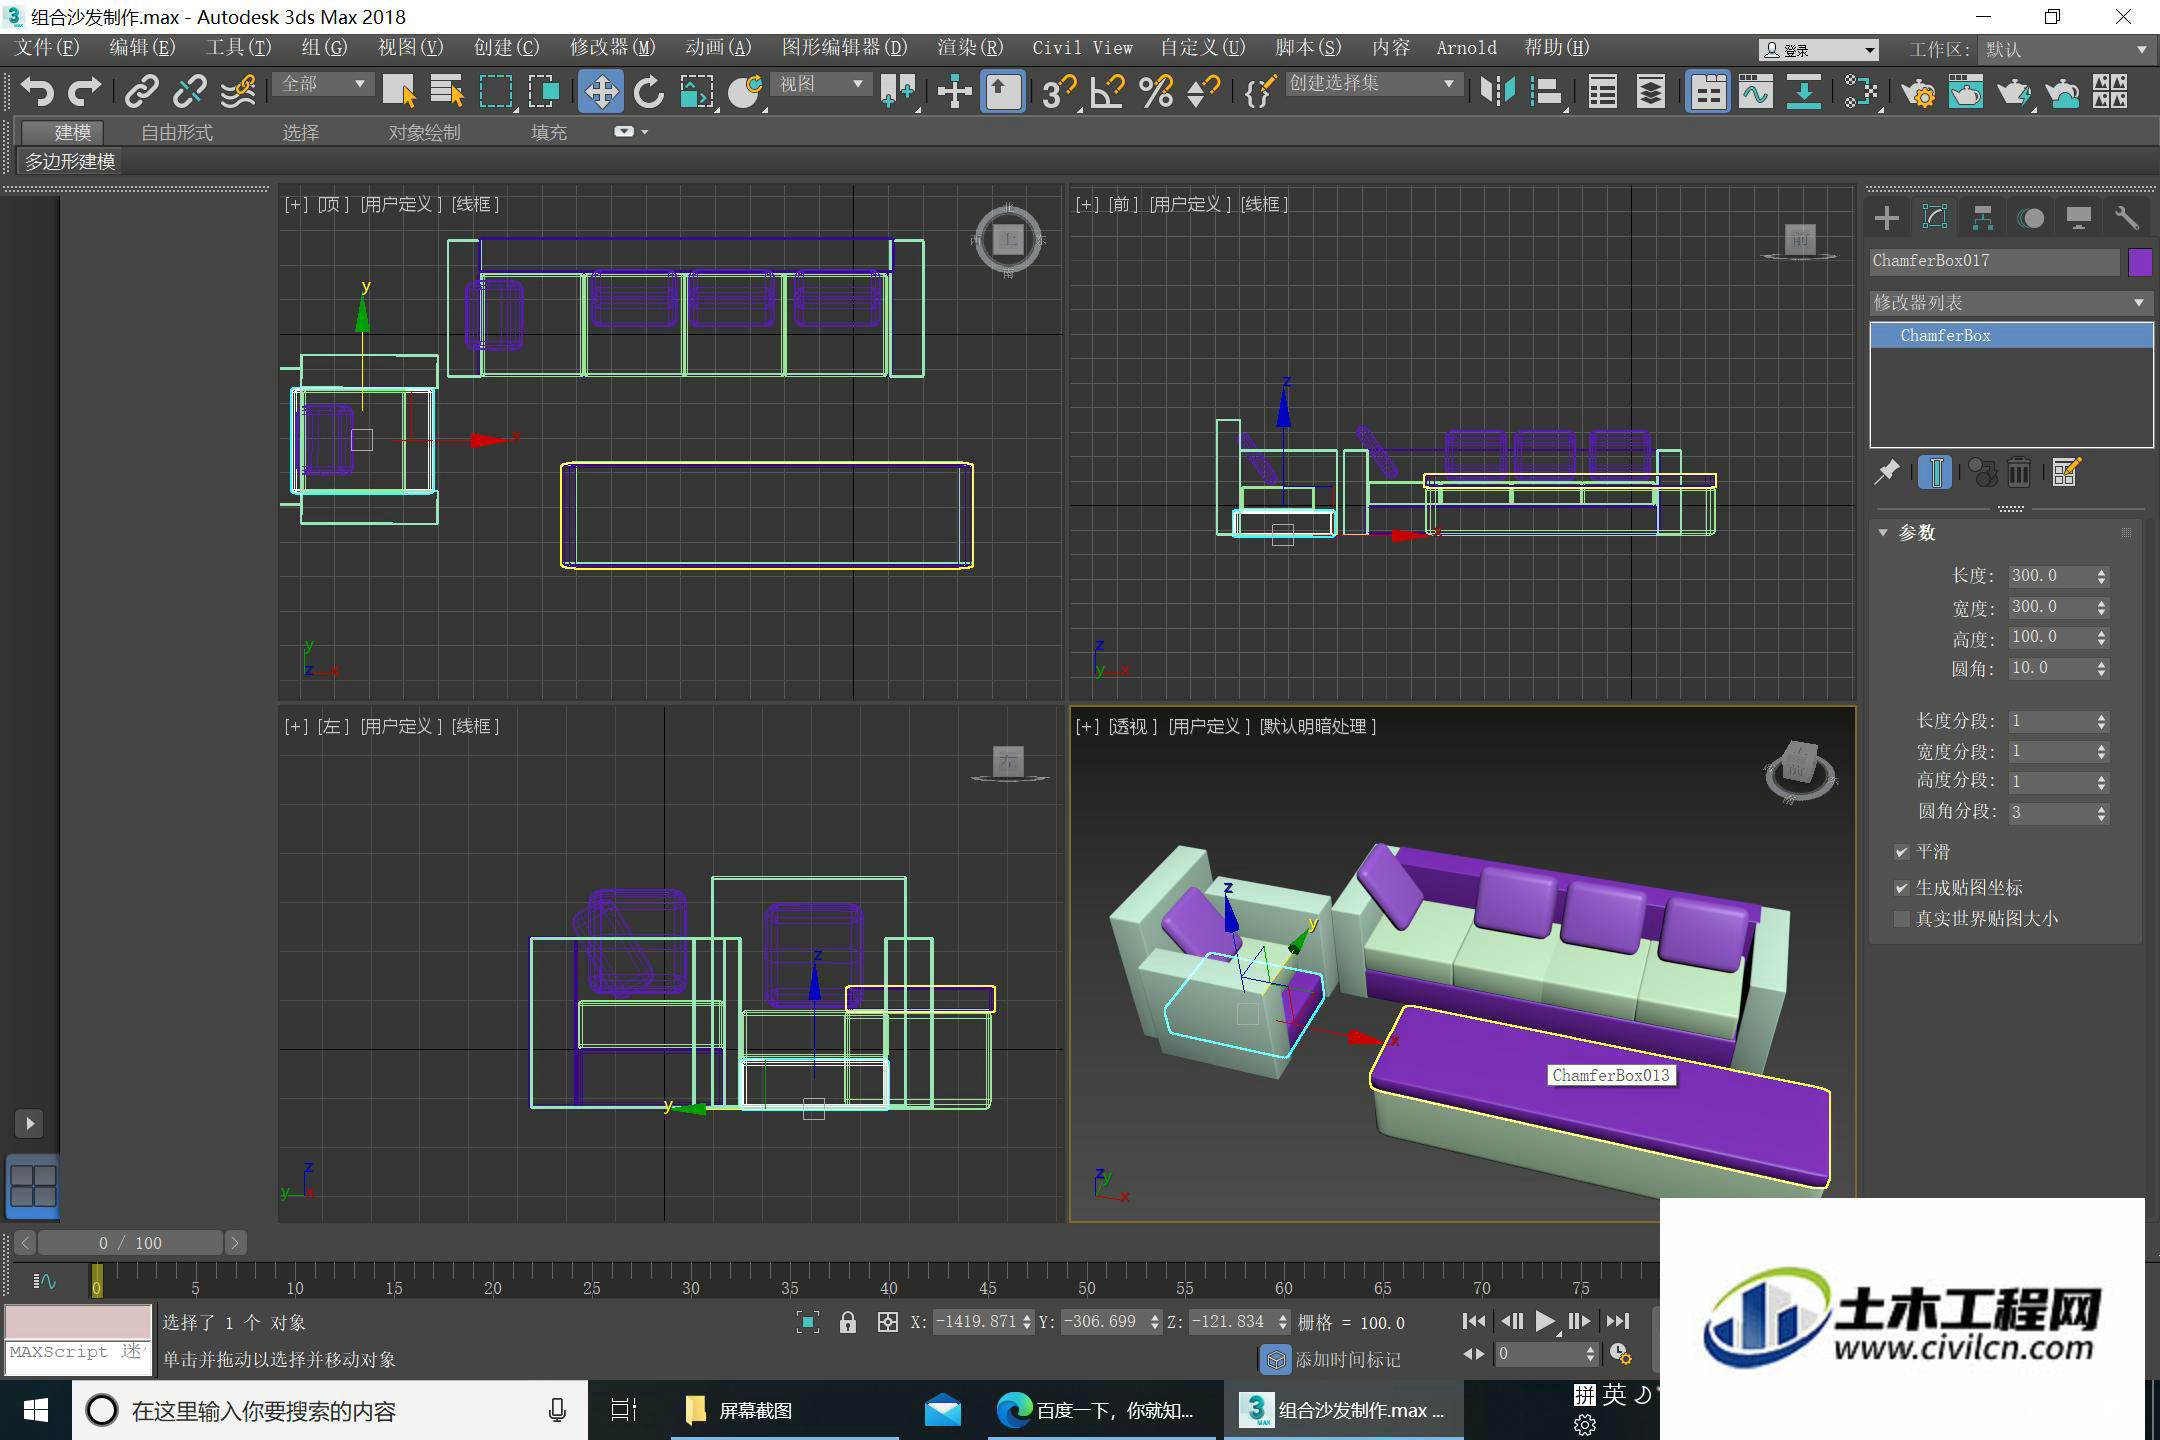Image resolution: width=2160 pixels, height=1440 pixels.
Task: Select ChamferBox in modifier stack
Action: click(2011, 335)
